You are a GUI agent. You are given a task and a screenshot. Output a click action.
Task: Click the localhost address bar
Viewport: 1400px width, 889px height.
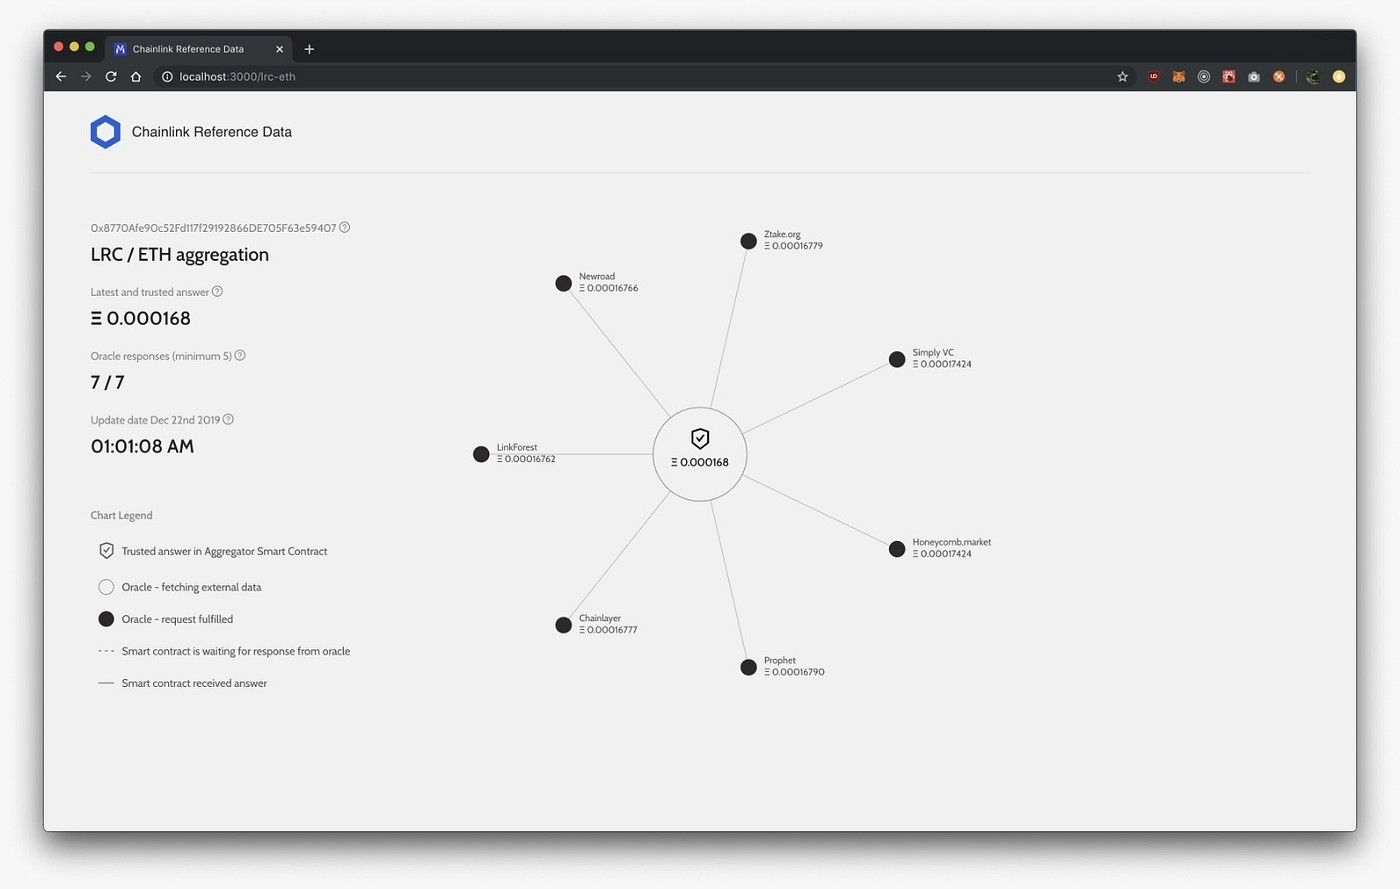240,76
